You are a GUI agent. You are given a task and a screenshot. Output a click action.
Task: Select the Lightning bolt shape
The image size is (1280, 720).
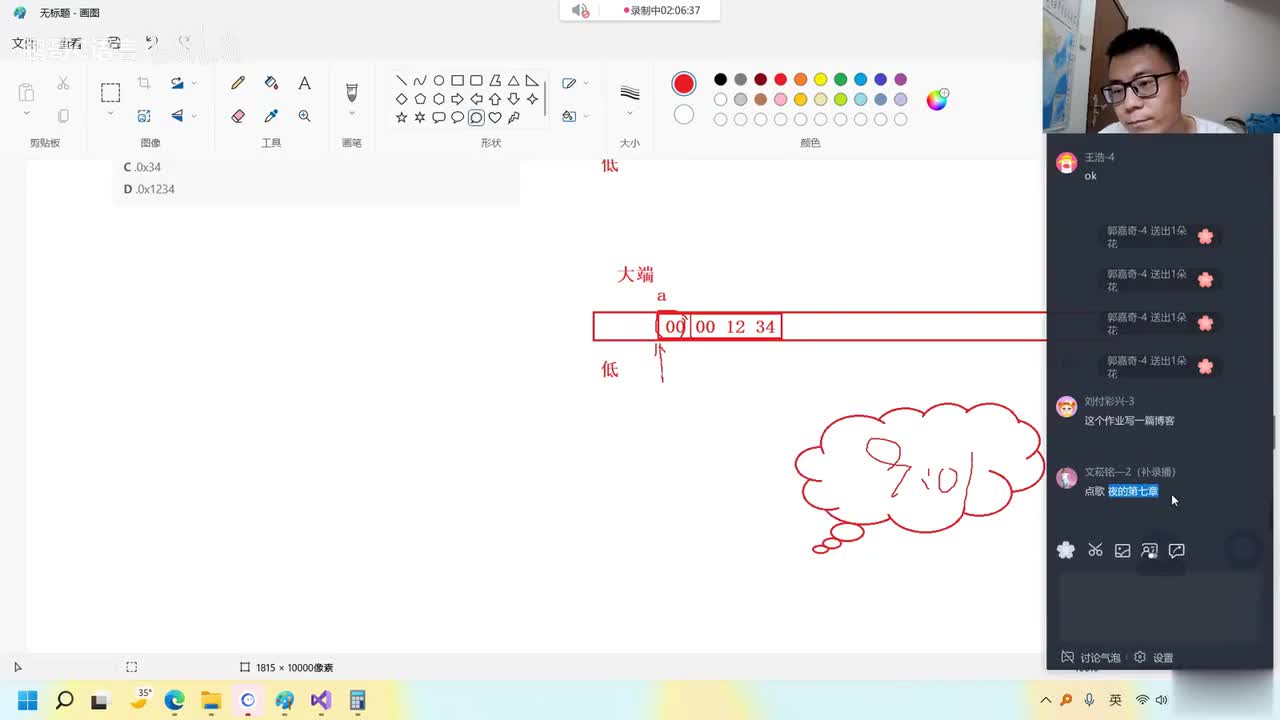tap(513, 117)
